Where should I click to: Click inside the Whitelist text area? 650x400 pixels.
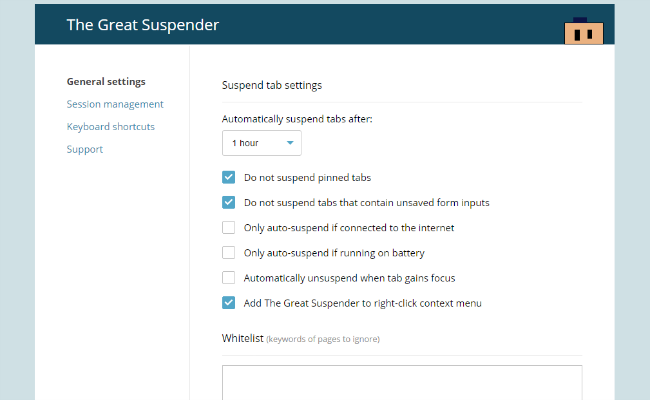coord(402,383)
